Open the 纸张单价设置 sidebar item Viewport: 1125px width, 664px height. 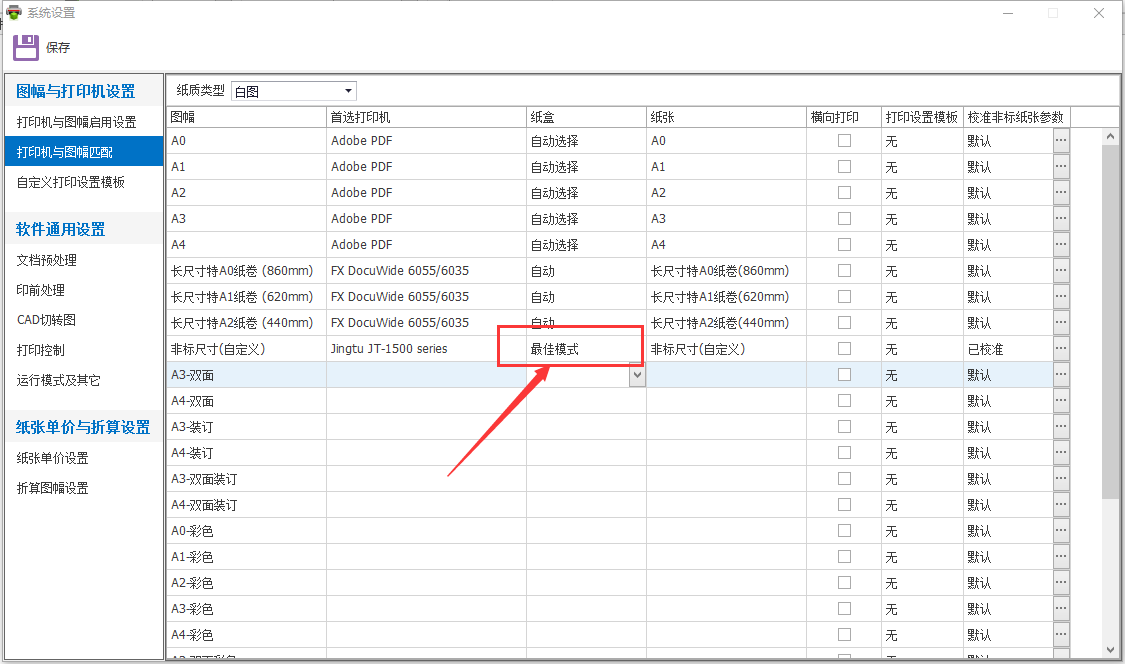[53, 458]
